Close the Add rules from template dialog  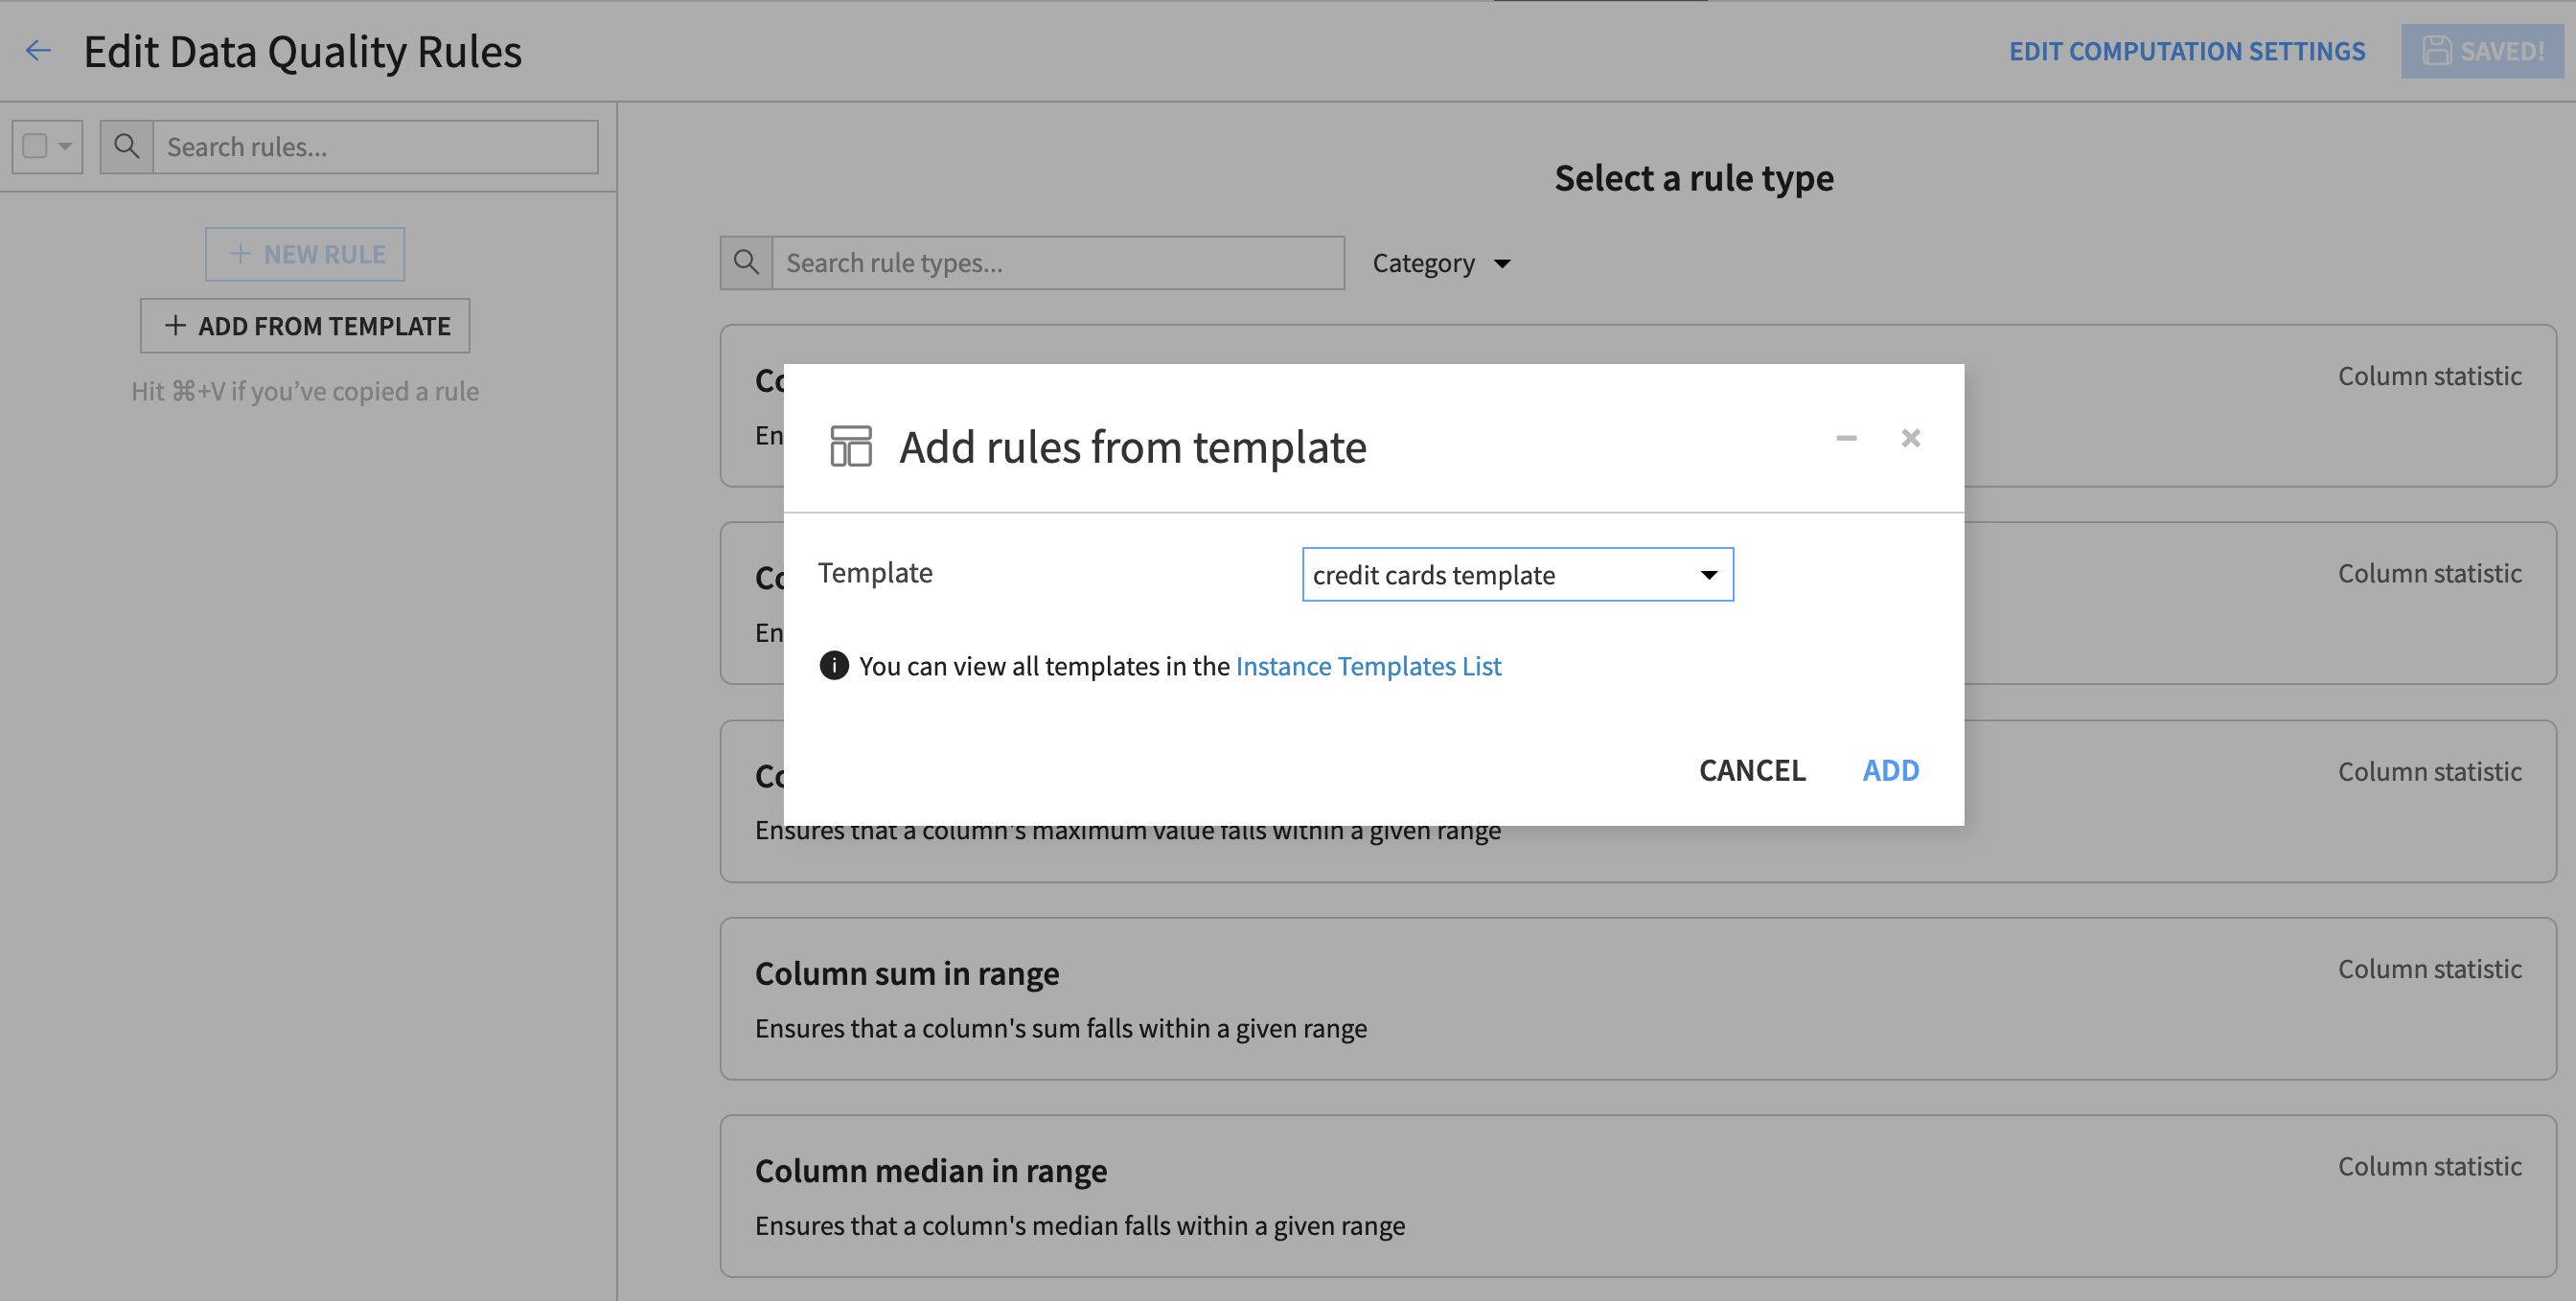pyautogui.click(x=1910, y=438)
